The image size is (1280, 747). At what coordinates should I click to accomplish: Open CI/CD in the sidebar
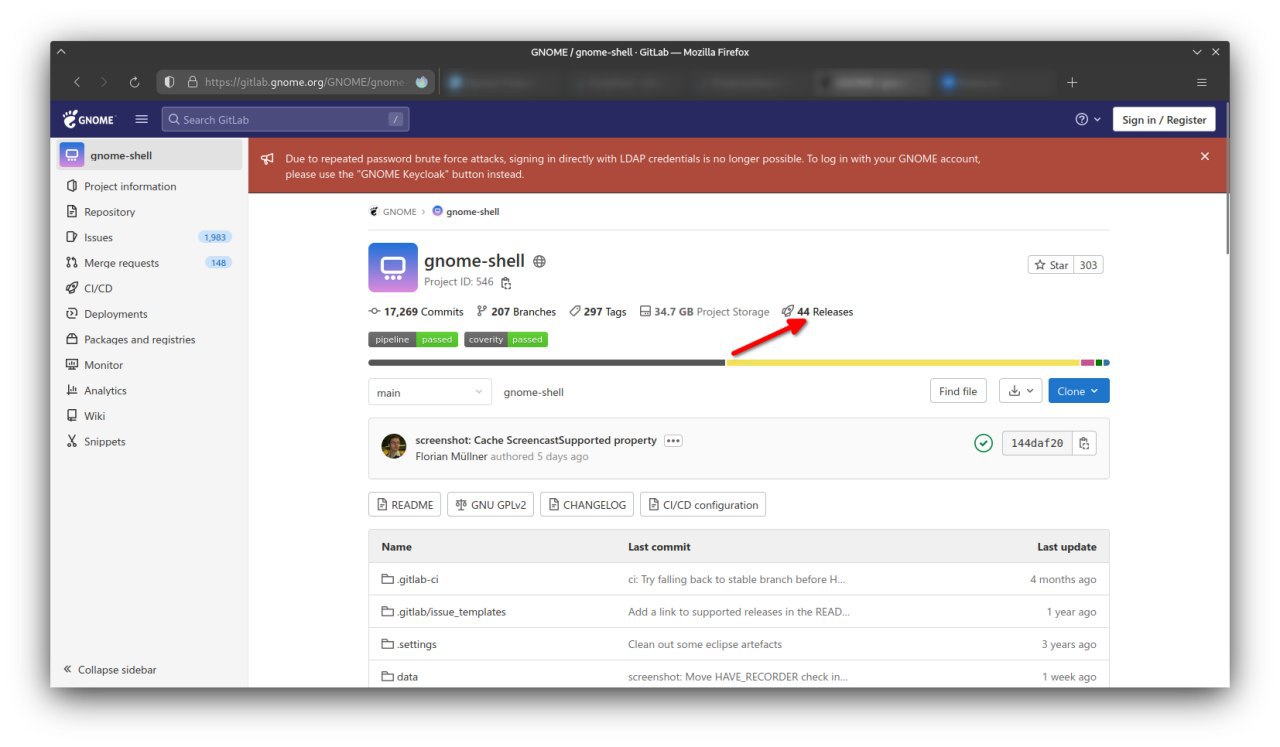pos(97,288)
